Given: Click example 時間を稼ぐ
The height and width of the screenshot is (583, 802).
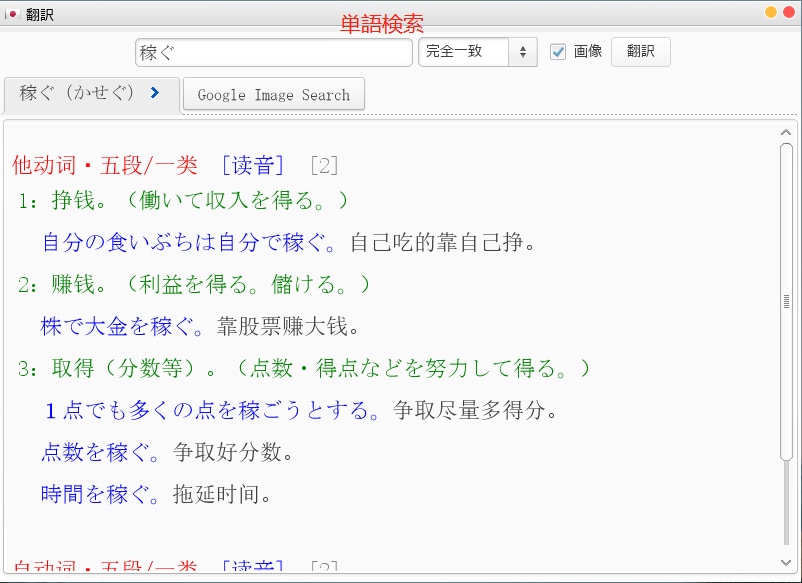Looking at the screenshot, I should point(100,494).
